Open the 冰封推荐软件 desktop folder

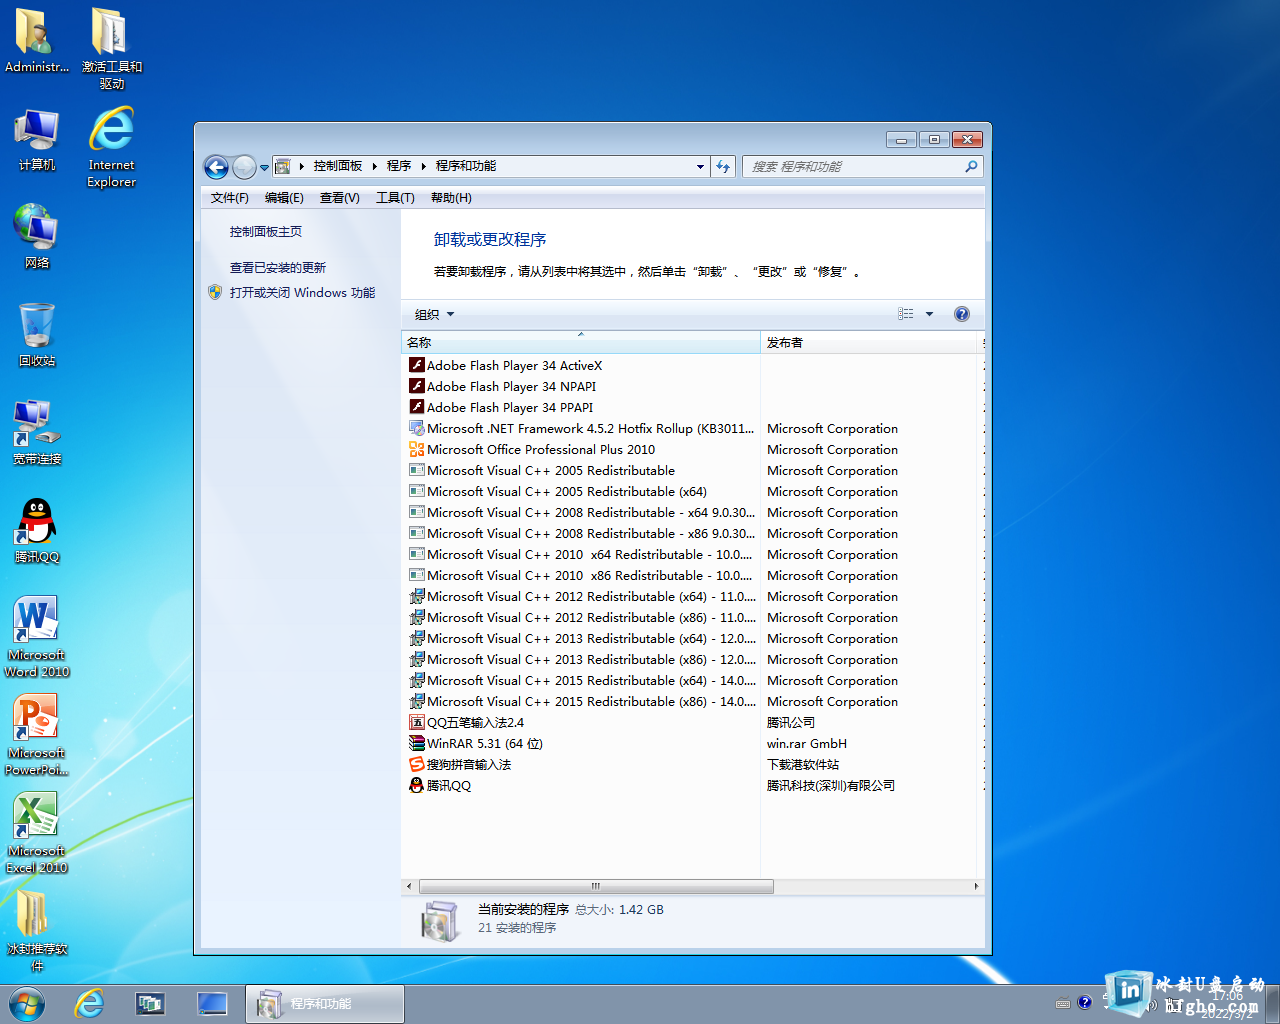coord(37,931)
